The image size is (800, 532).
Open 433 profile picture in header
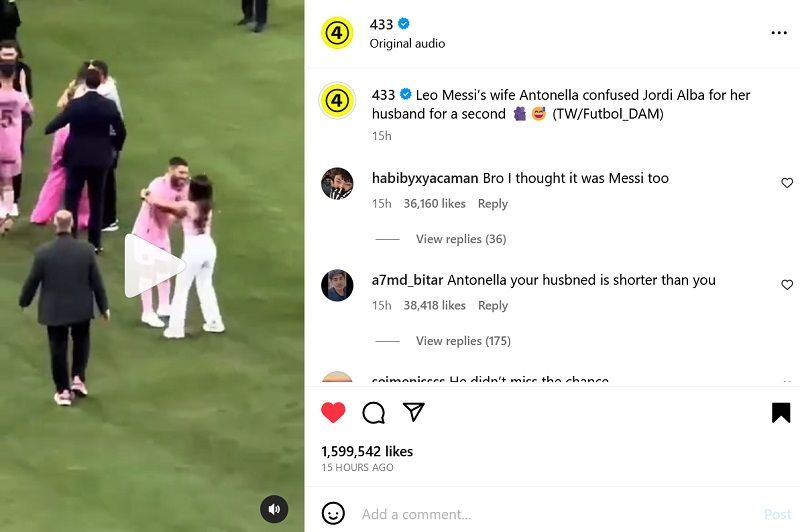tap(337, 33)
